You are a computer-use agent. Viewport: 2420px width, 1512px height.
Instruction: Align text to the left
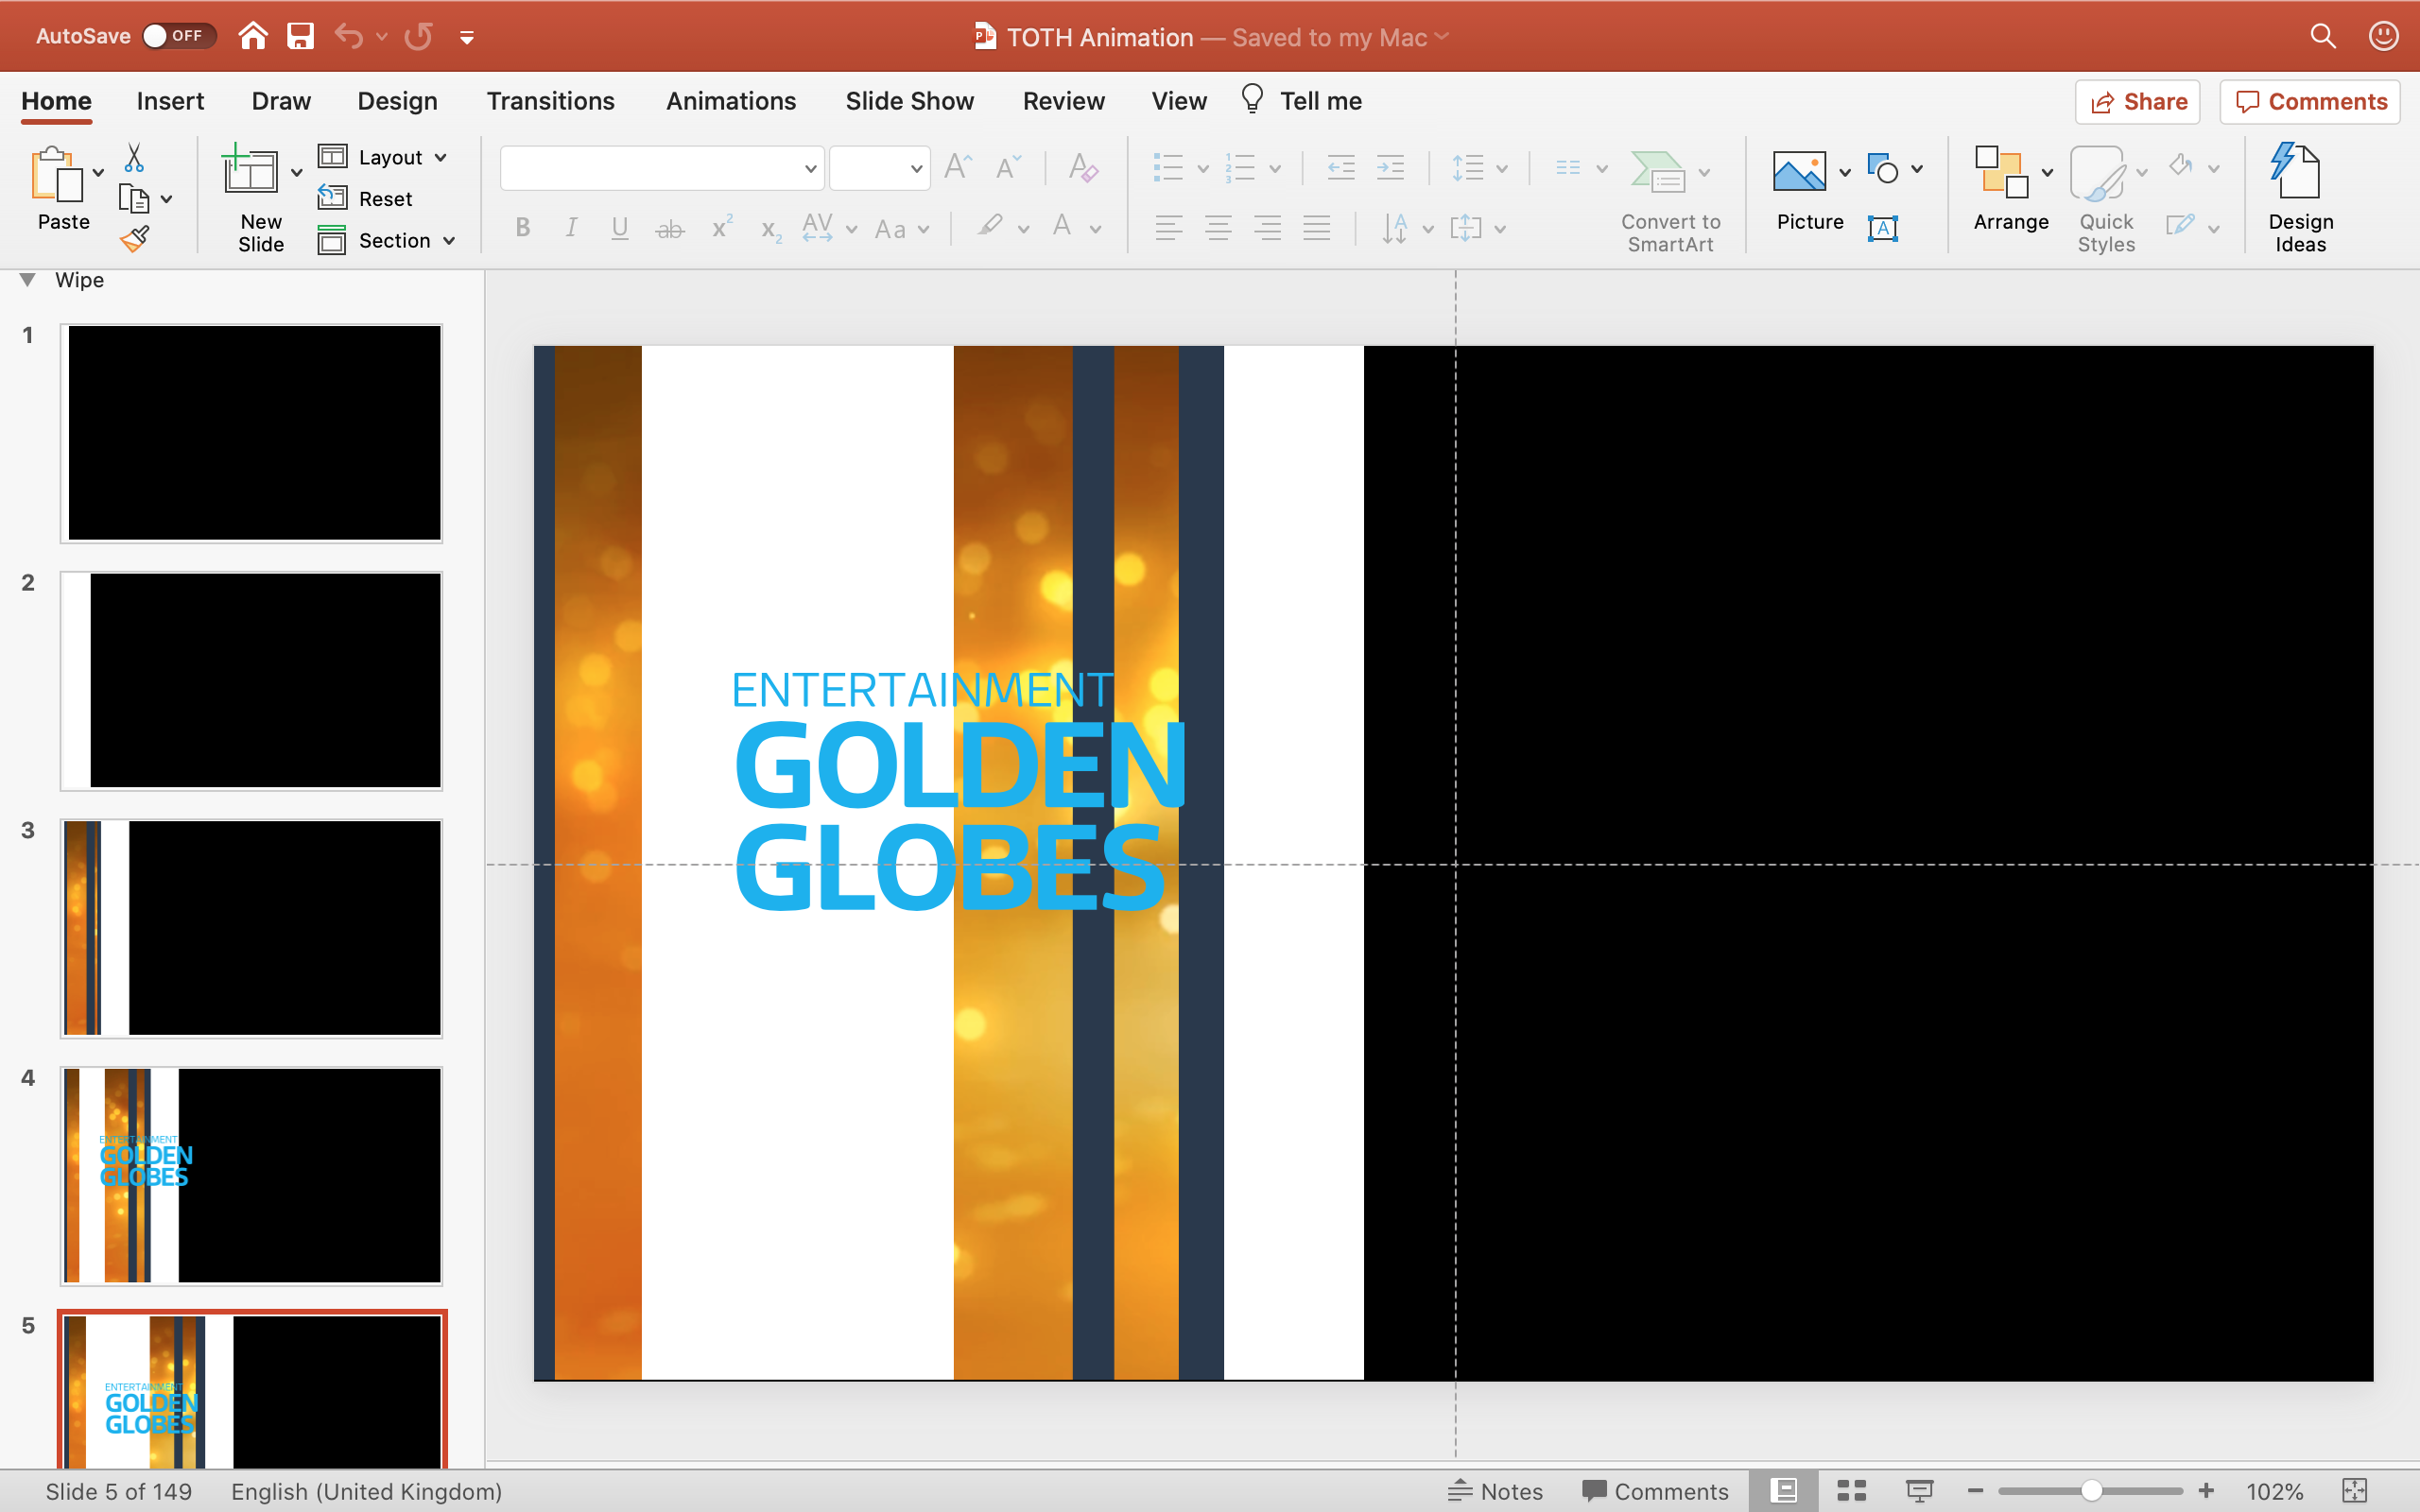point(1168,228)
